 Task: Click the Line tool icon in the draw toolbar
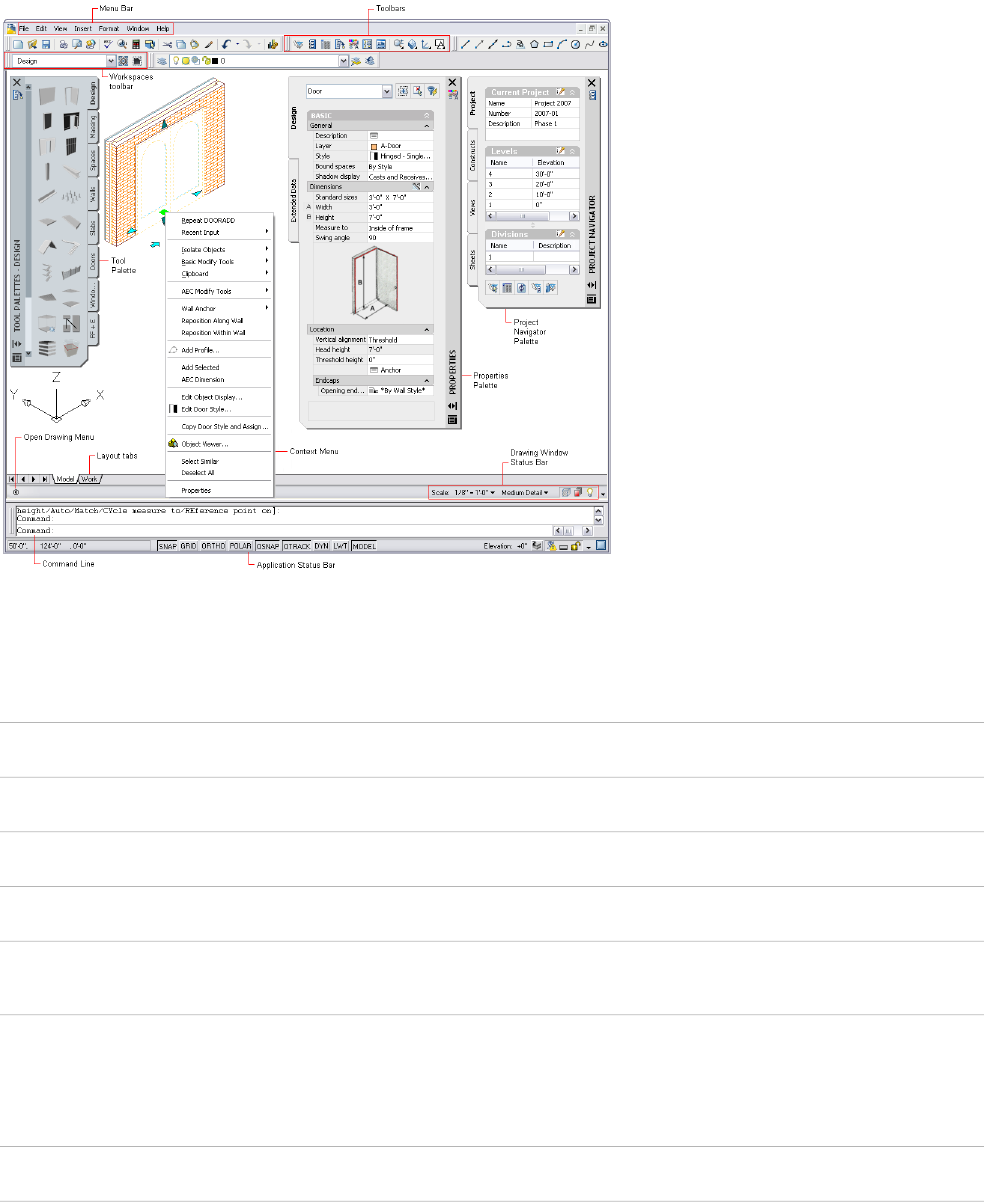point(465,44)
